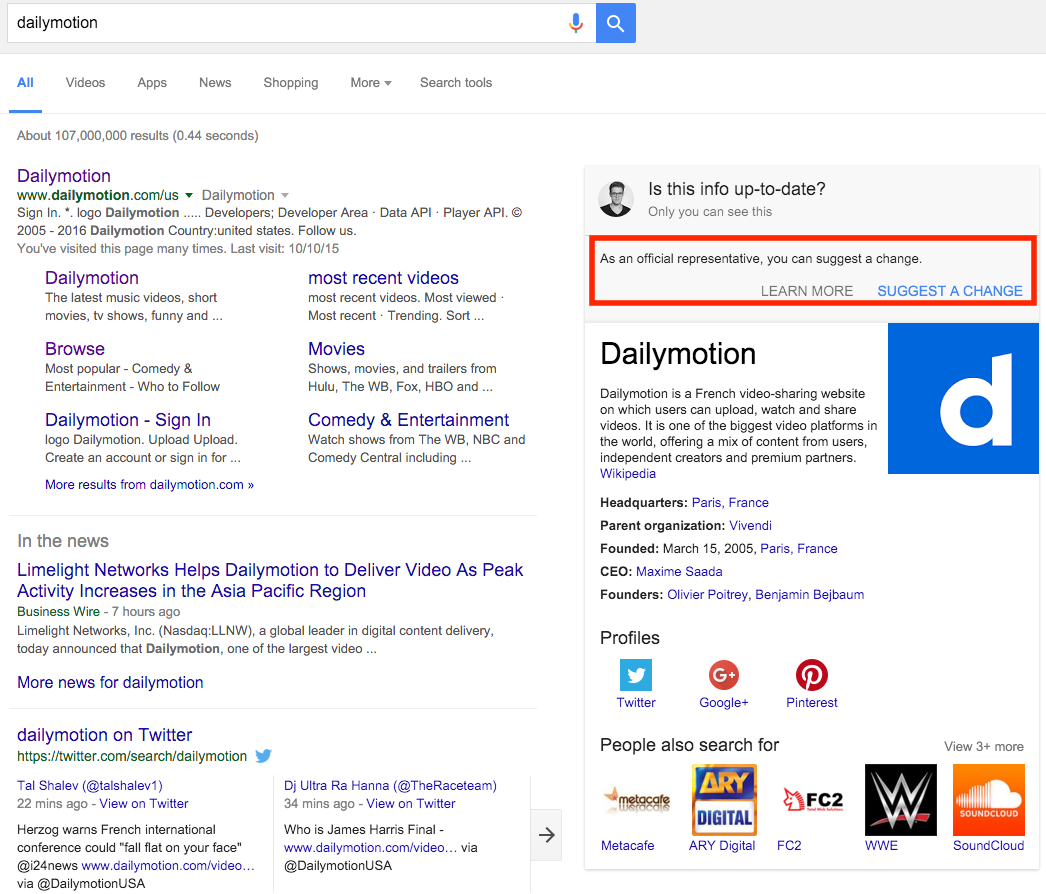Click the Dailymotion blue logo image
The width and height of the screenshot is (1046, 894).
click(x=963, y=398)
